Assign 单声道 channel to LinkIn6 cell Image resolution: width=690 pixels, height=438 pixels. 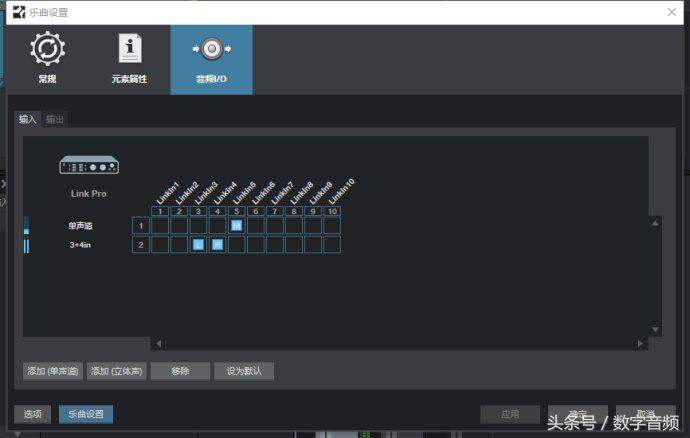tap(256, 226)
